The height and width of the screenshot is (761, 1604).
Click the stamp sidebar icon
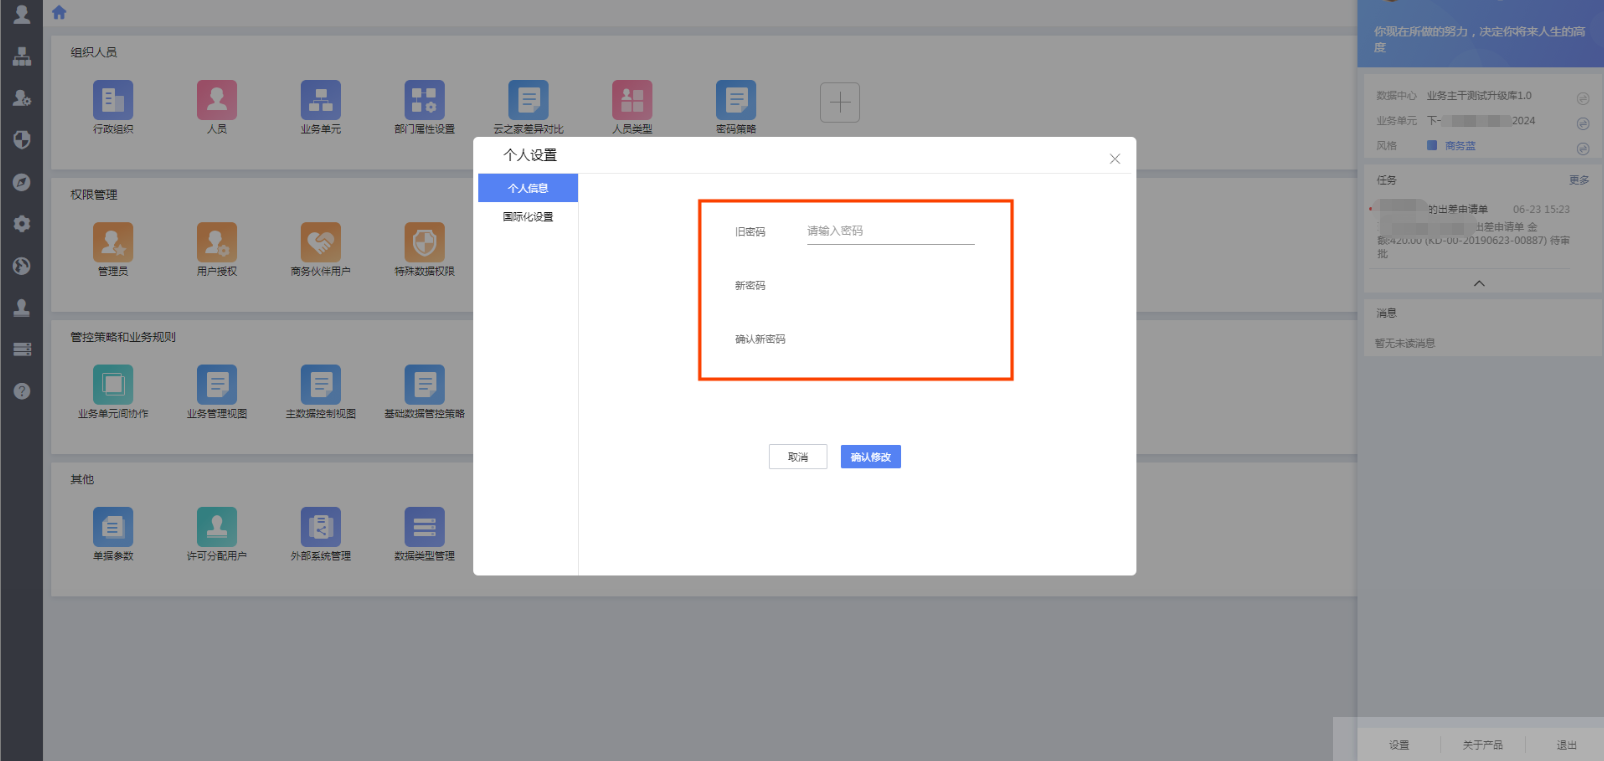(x=21, y=308)
